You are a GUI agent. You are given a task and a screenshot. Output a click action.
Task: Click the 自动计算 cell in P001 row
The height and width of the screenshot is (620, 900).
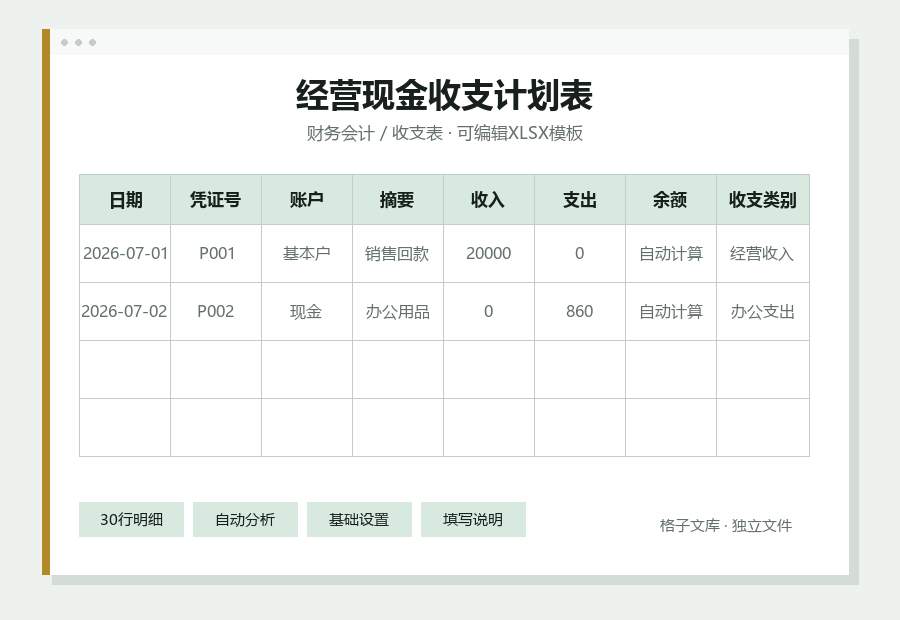tap(671, 254)
